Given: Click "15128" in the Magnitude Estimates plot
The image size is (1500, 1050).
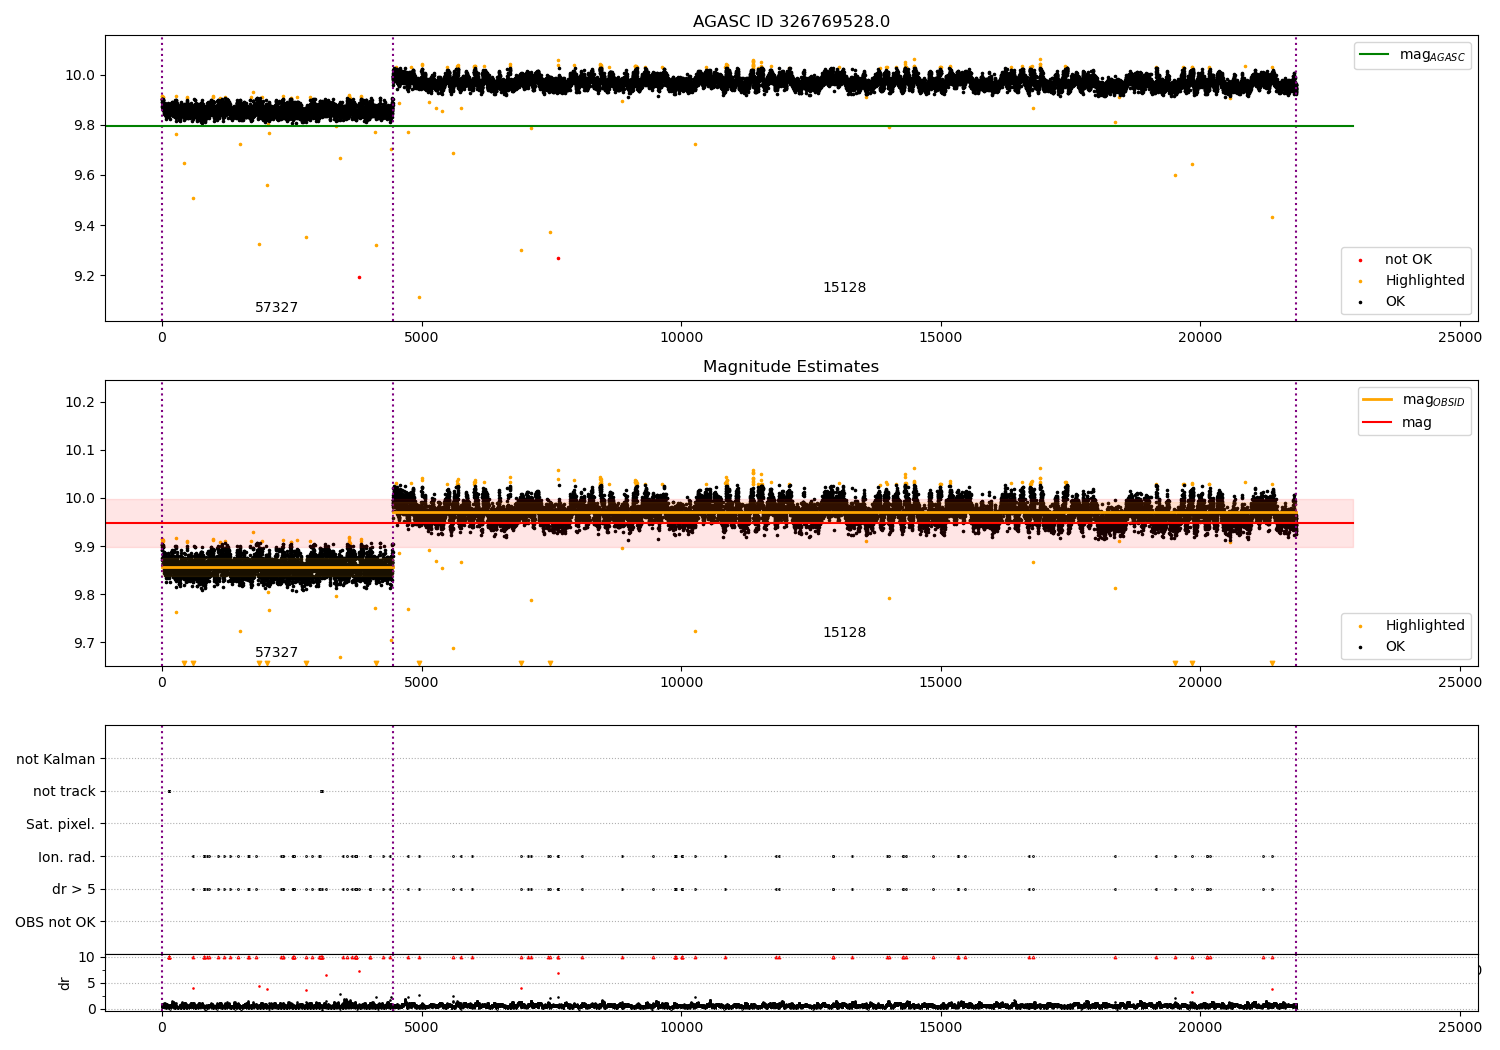Looking at the screenshot, I should tap(844, 633).
